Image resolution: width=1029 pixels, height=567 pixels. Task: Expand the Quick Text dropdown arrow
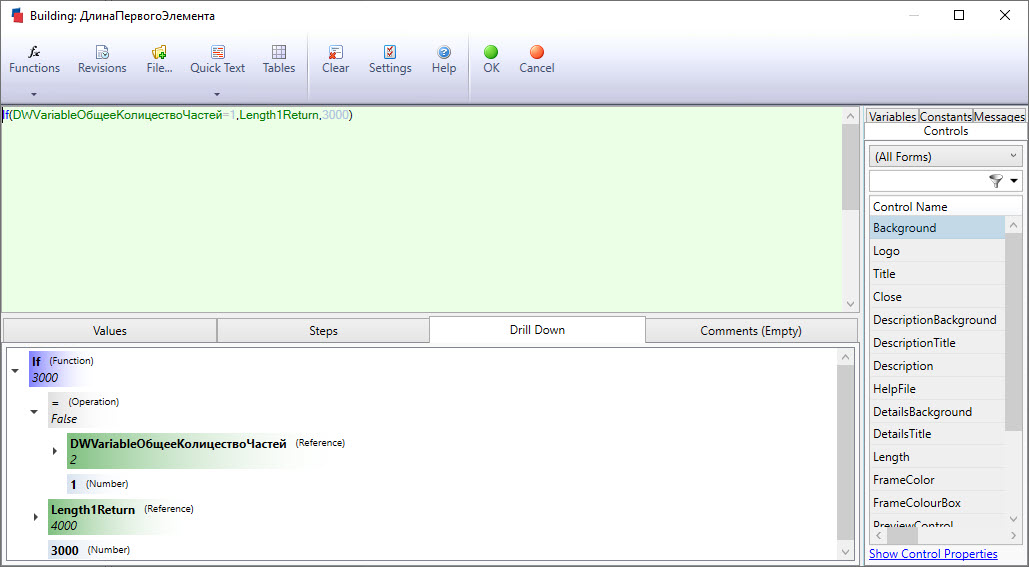[217, 94]
